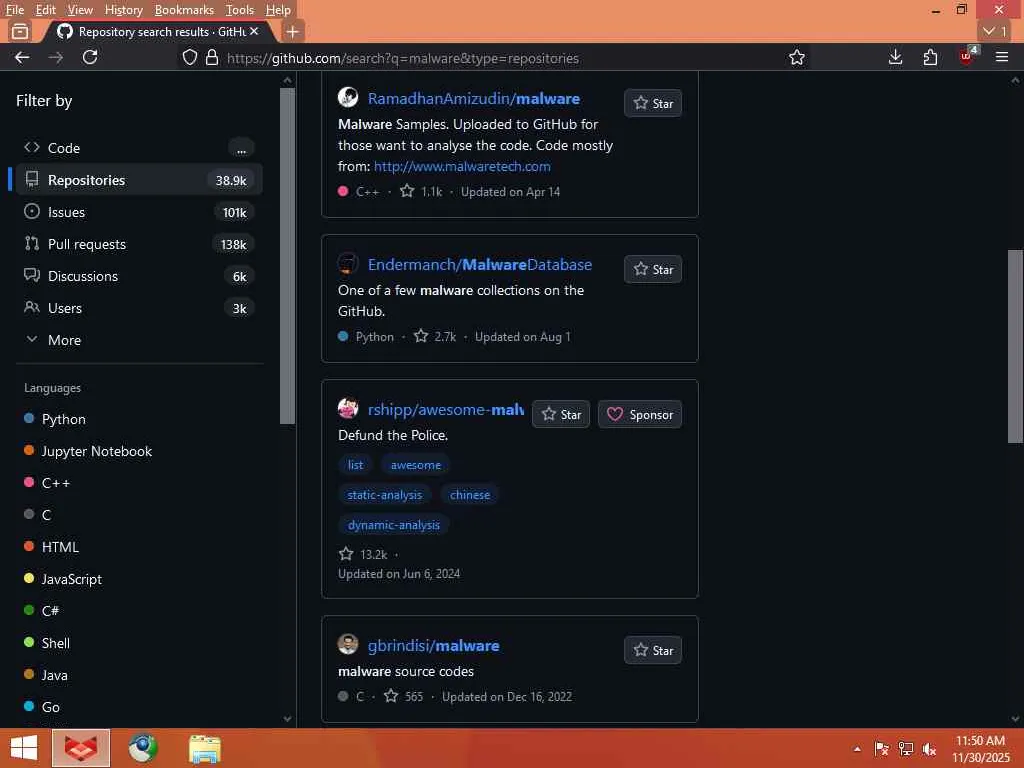Open RamadhanAmizudin user avatar
Screen dimensions: 1024x768
tap(347, 97)
